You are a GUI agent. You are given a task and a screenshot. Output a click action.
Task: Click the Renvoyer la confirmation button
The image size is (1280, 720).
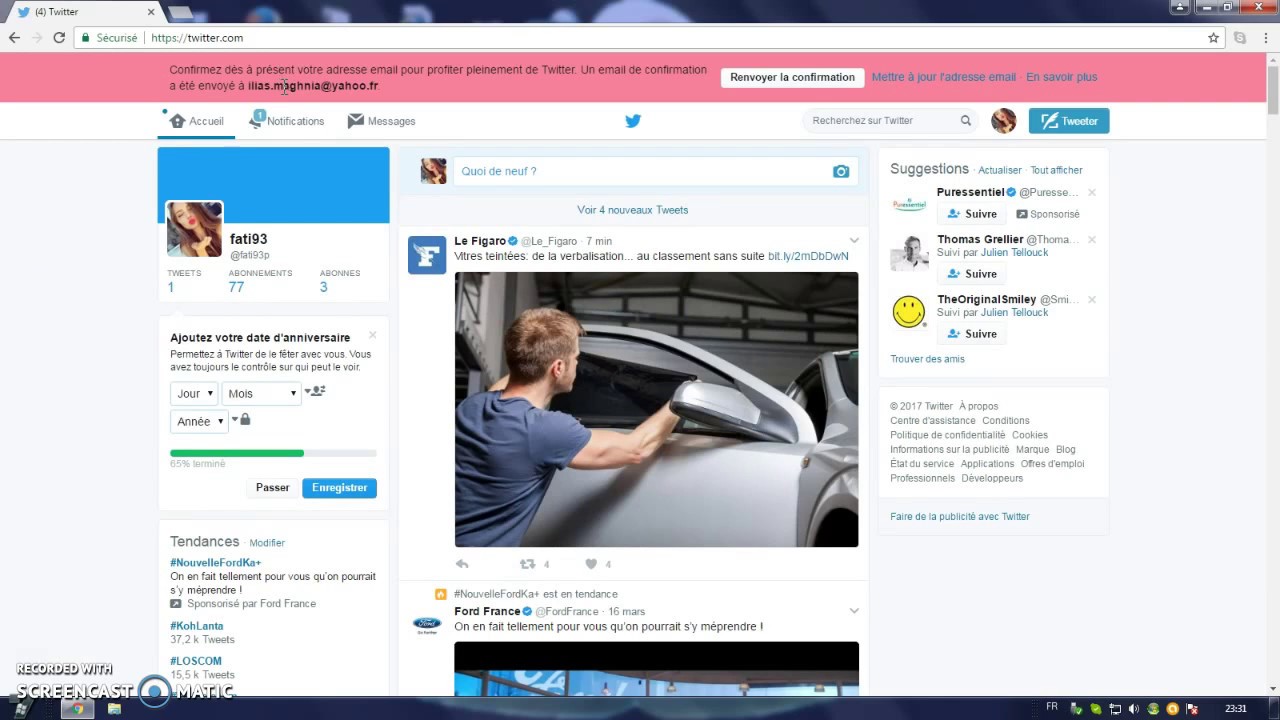point(792,77)
